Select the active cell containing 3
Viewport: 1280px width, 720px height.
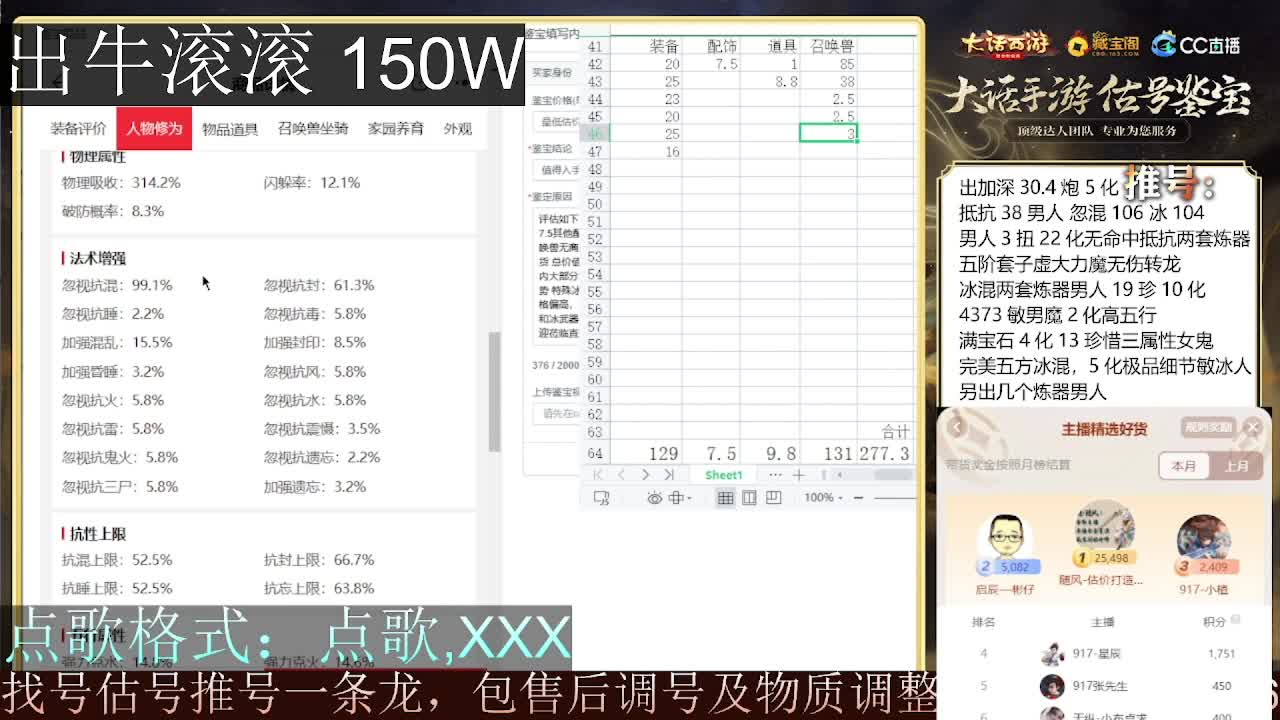pyautogui.click(x=828, y=133)
